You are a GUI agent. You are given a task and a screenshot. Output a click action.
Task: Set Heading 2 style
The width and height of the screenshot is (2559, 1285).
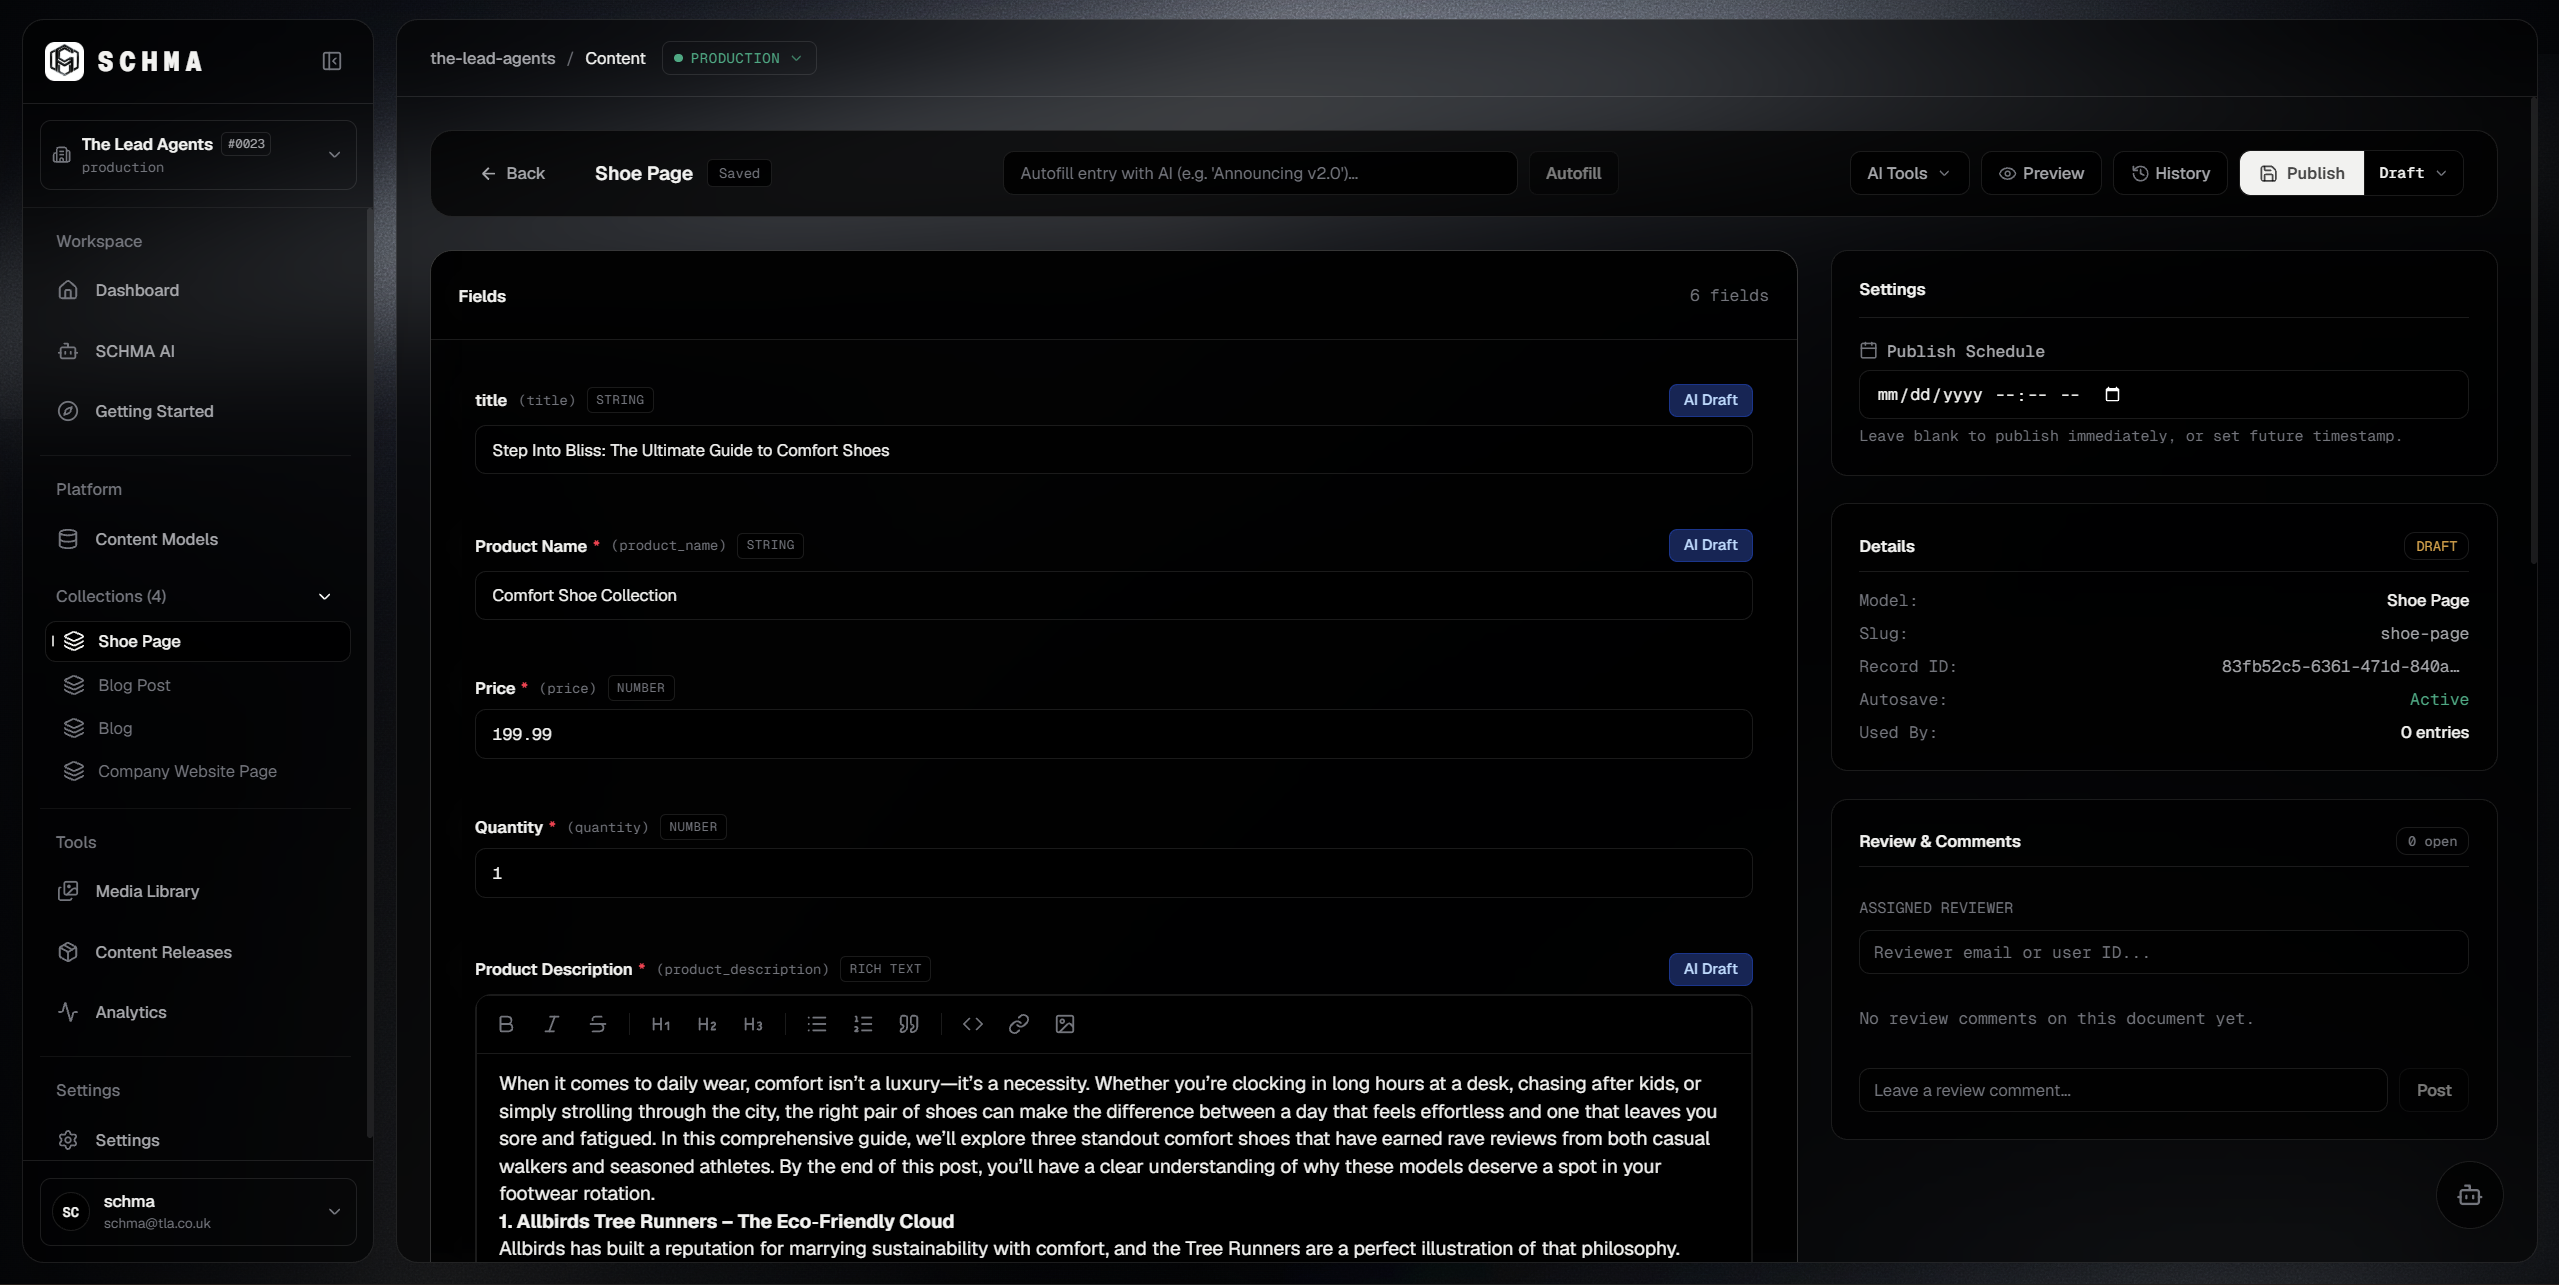pos(707,1024)
